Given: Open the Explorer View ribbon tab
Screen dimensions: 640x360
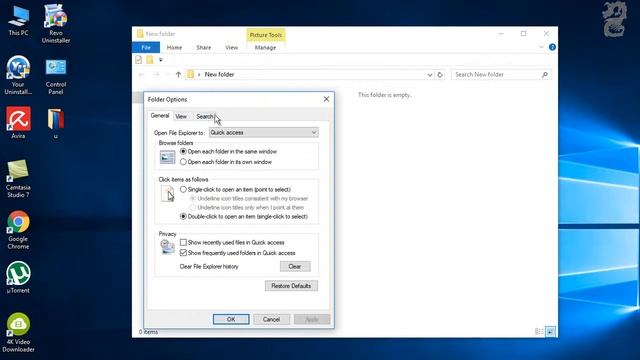Looking at the screenshot, I should coord(231,47).
